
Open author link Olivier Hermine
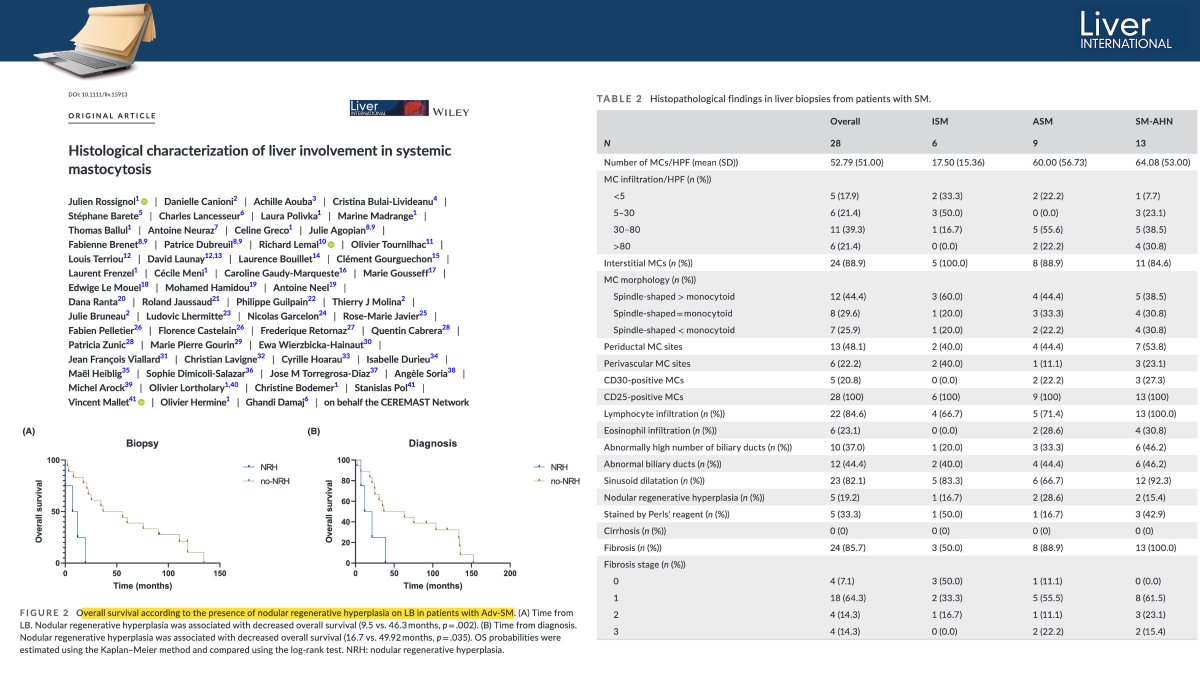coord(196,401)
